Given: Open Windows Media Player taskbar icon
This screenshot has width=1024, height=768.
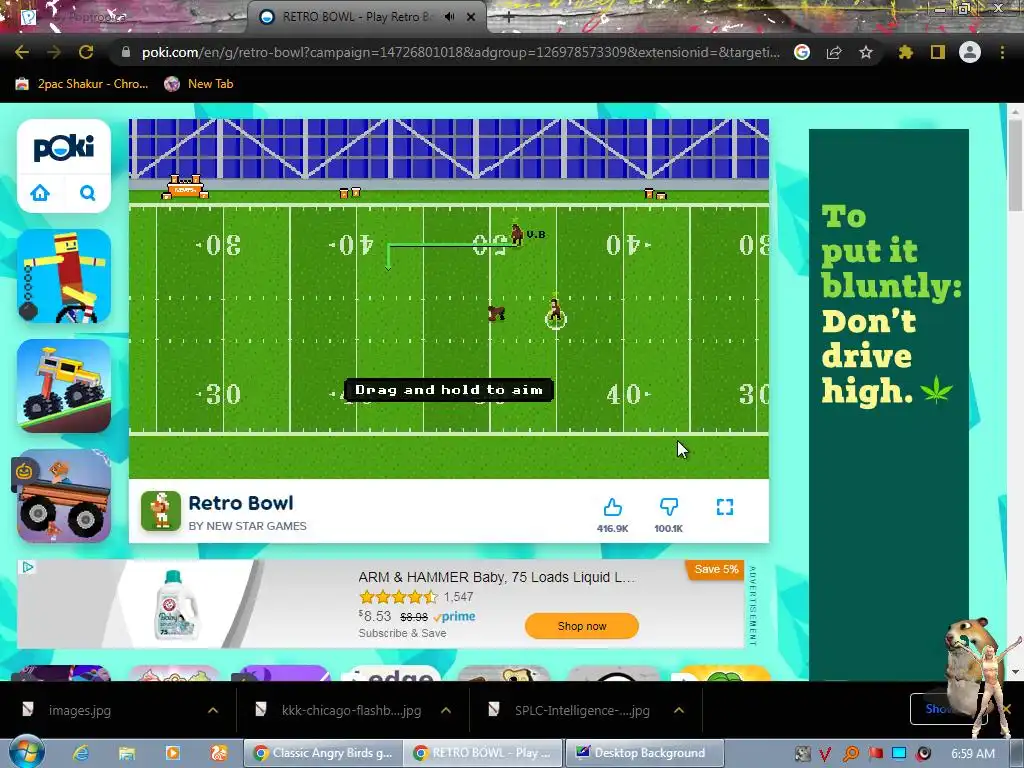Looking at the screenshot, I should (x=173, y=753).
